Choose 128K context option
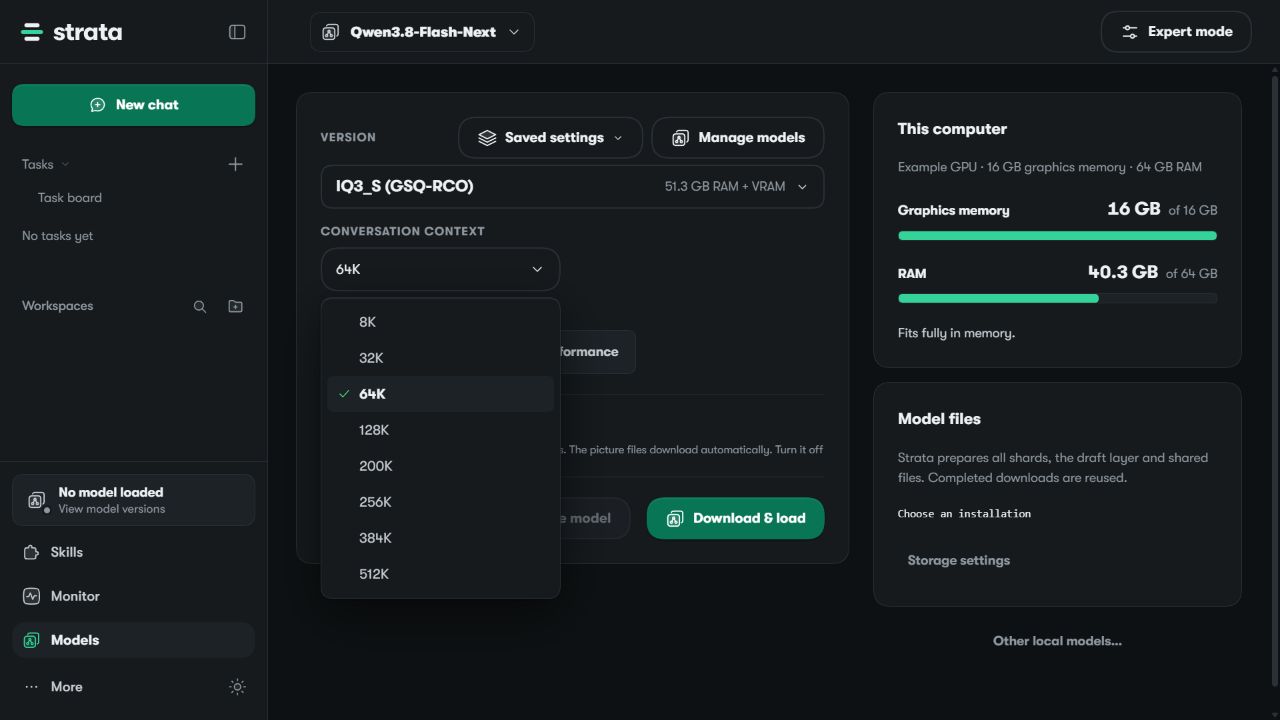Screen dimensions: 1280x720 point(440,430)
